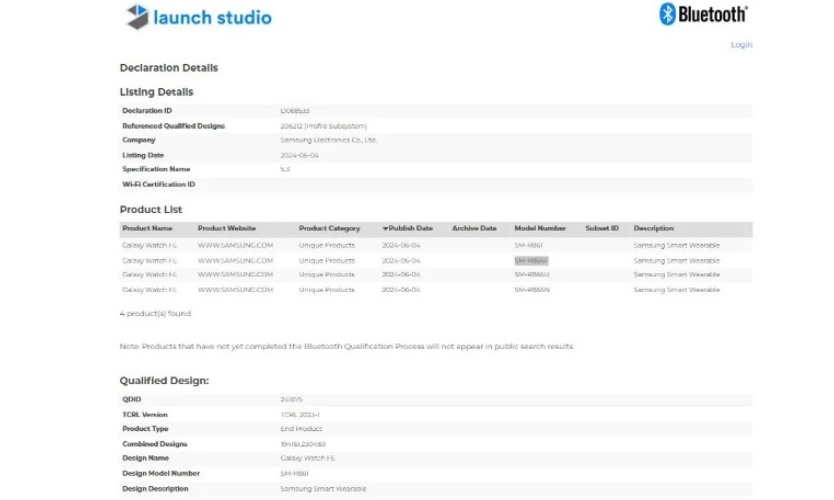
Task: Sort table by Product Category header
Action: tap(329, 228)
